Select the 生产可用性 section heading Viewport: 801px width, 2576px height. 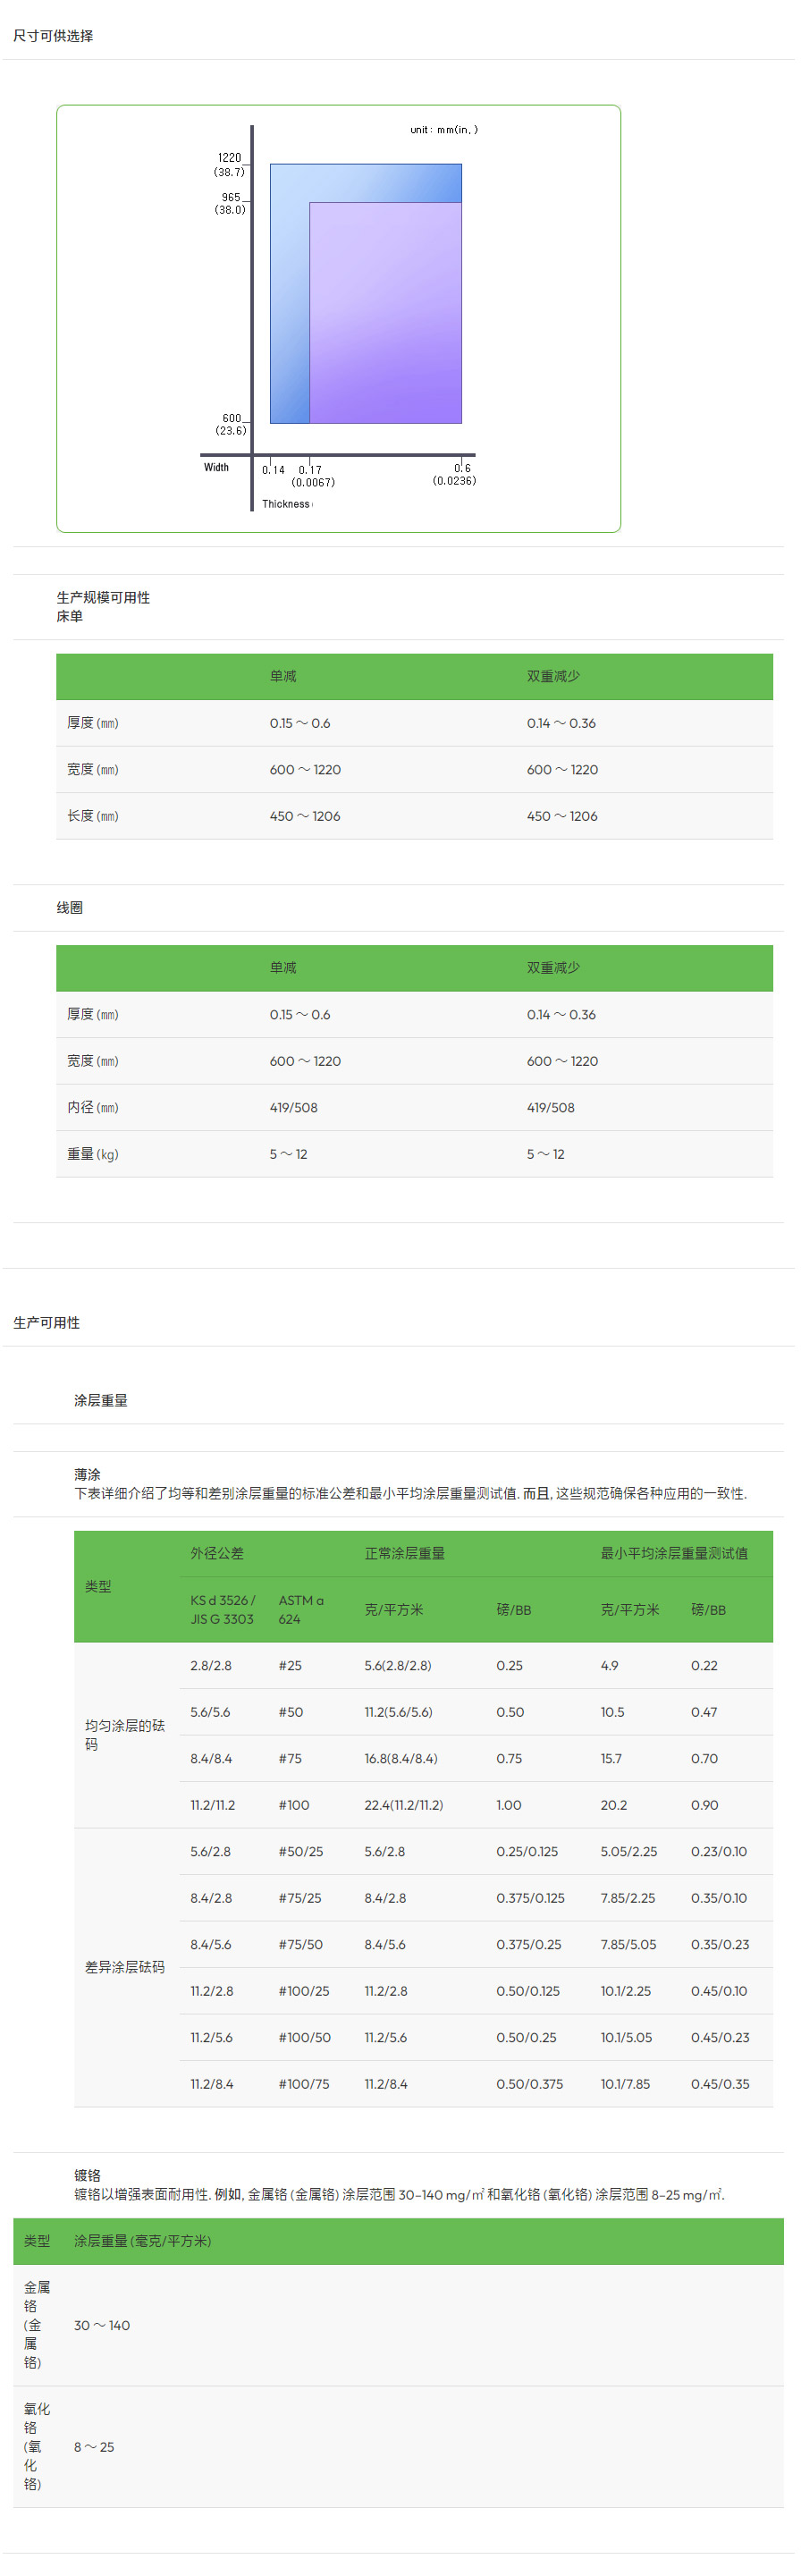pos(47,1322)
